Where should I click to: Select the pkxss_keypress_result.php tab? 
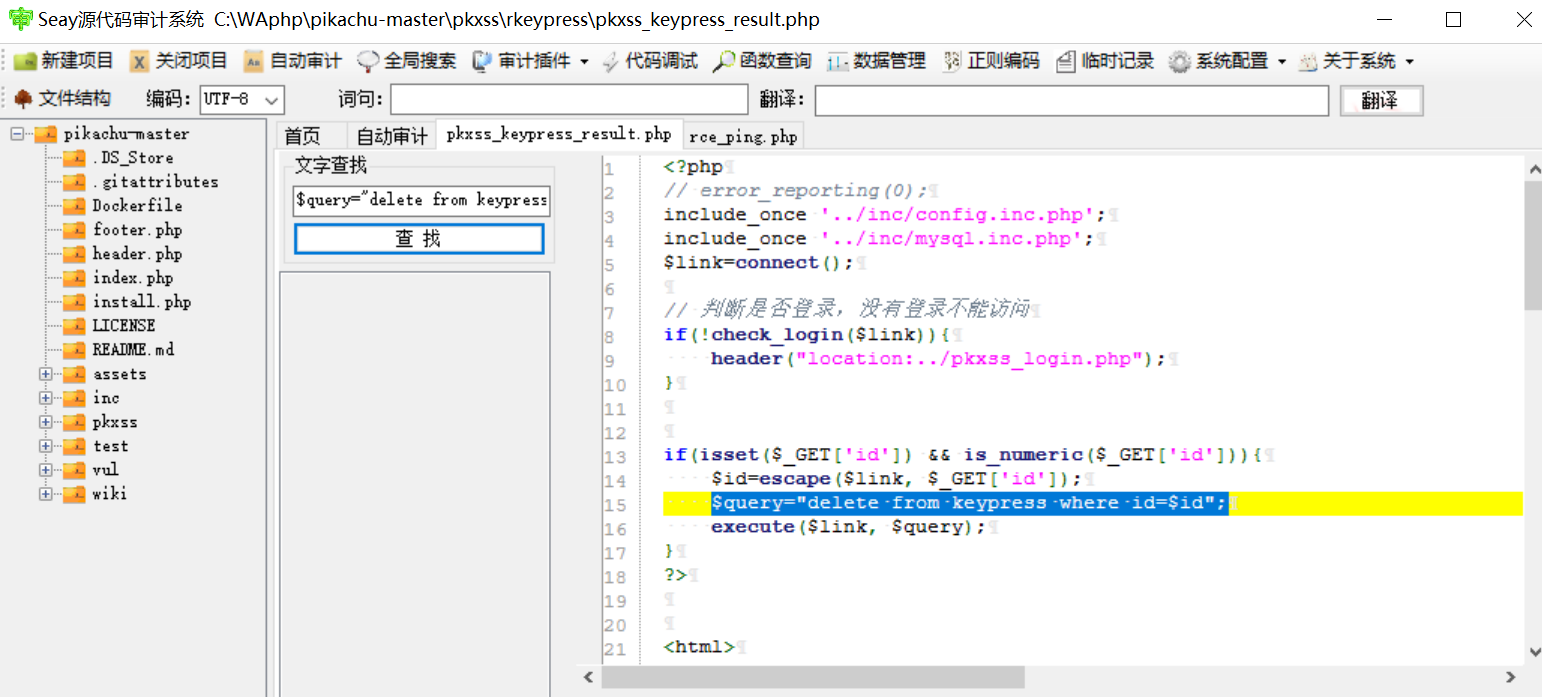(x=559, y=134)
